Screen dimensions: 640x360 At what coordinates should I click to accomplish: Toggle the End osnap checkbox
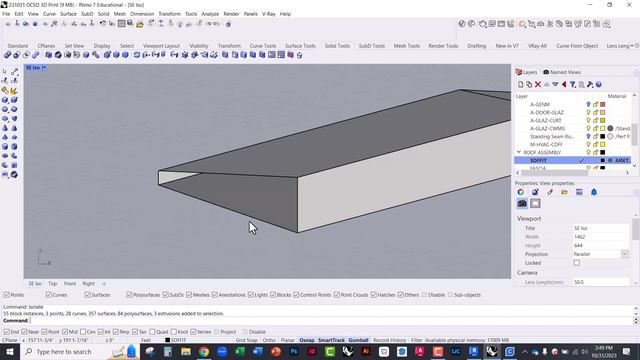click(7, 332)
